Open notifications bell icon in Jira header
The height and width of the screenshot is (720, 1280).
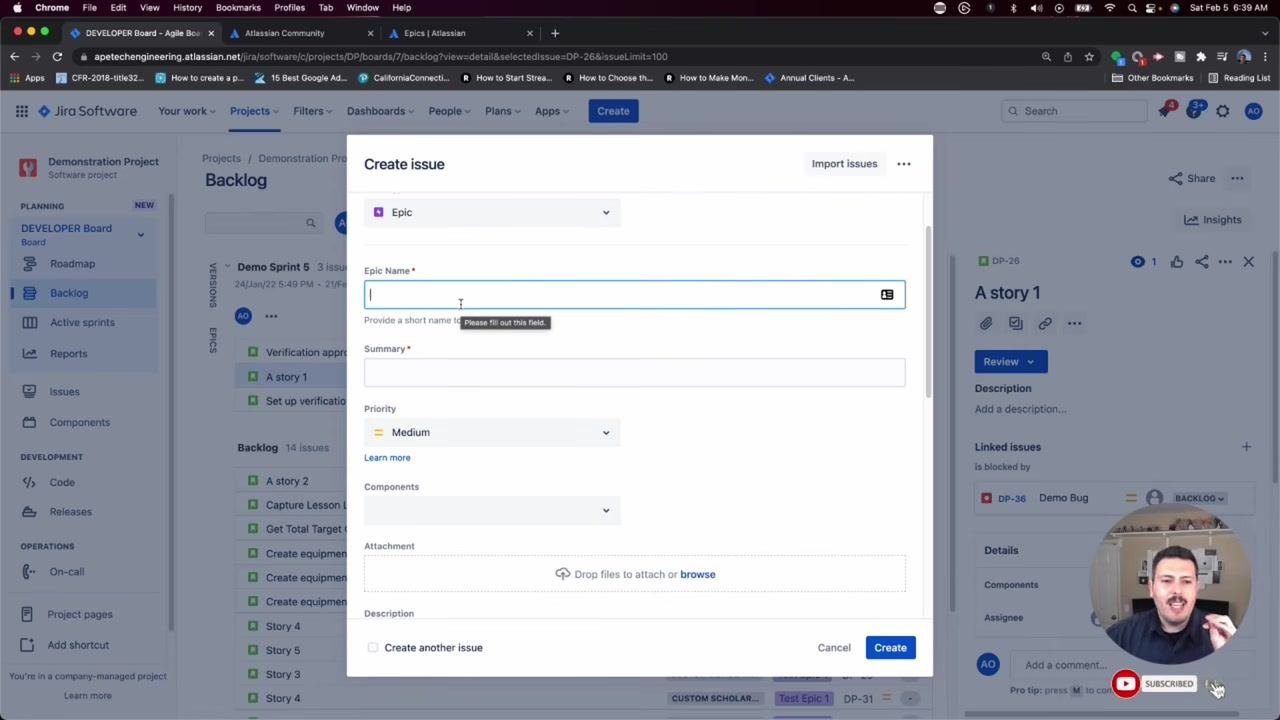(1165, 111)
